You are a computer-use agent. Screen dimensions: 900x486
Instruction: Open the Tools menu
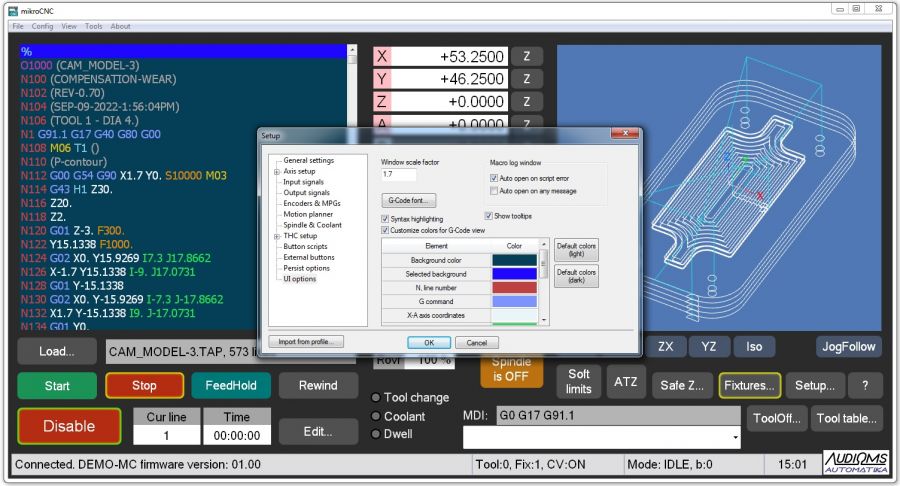point(94,26)
